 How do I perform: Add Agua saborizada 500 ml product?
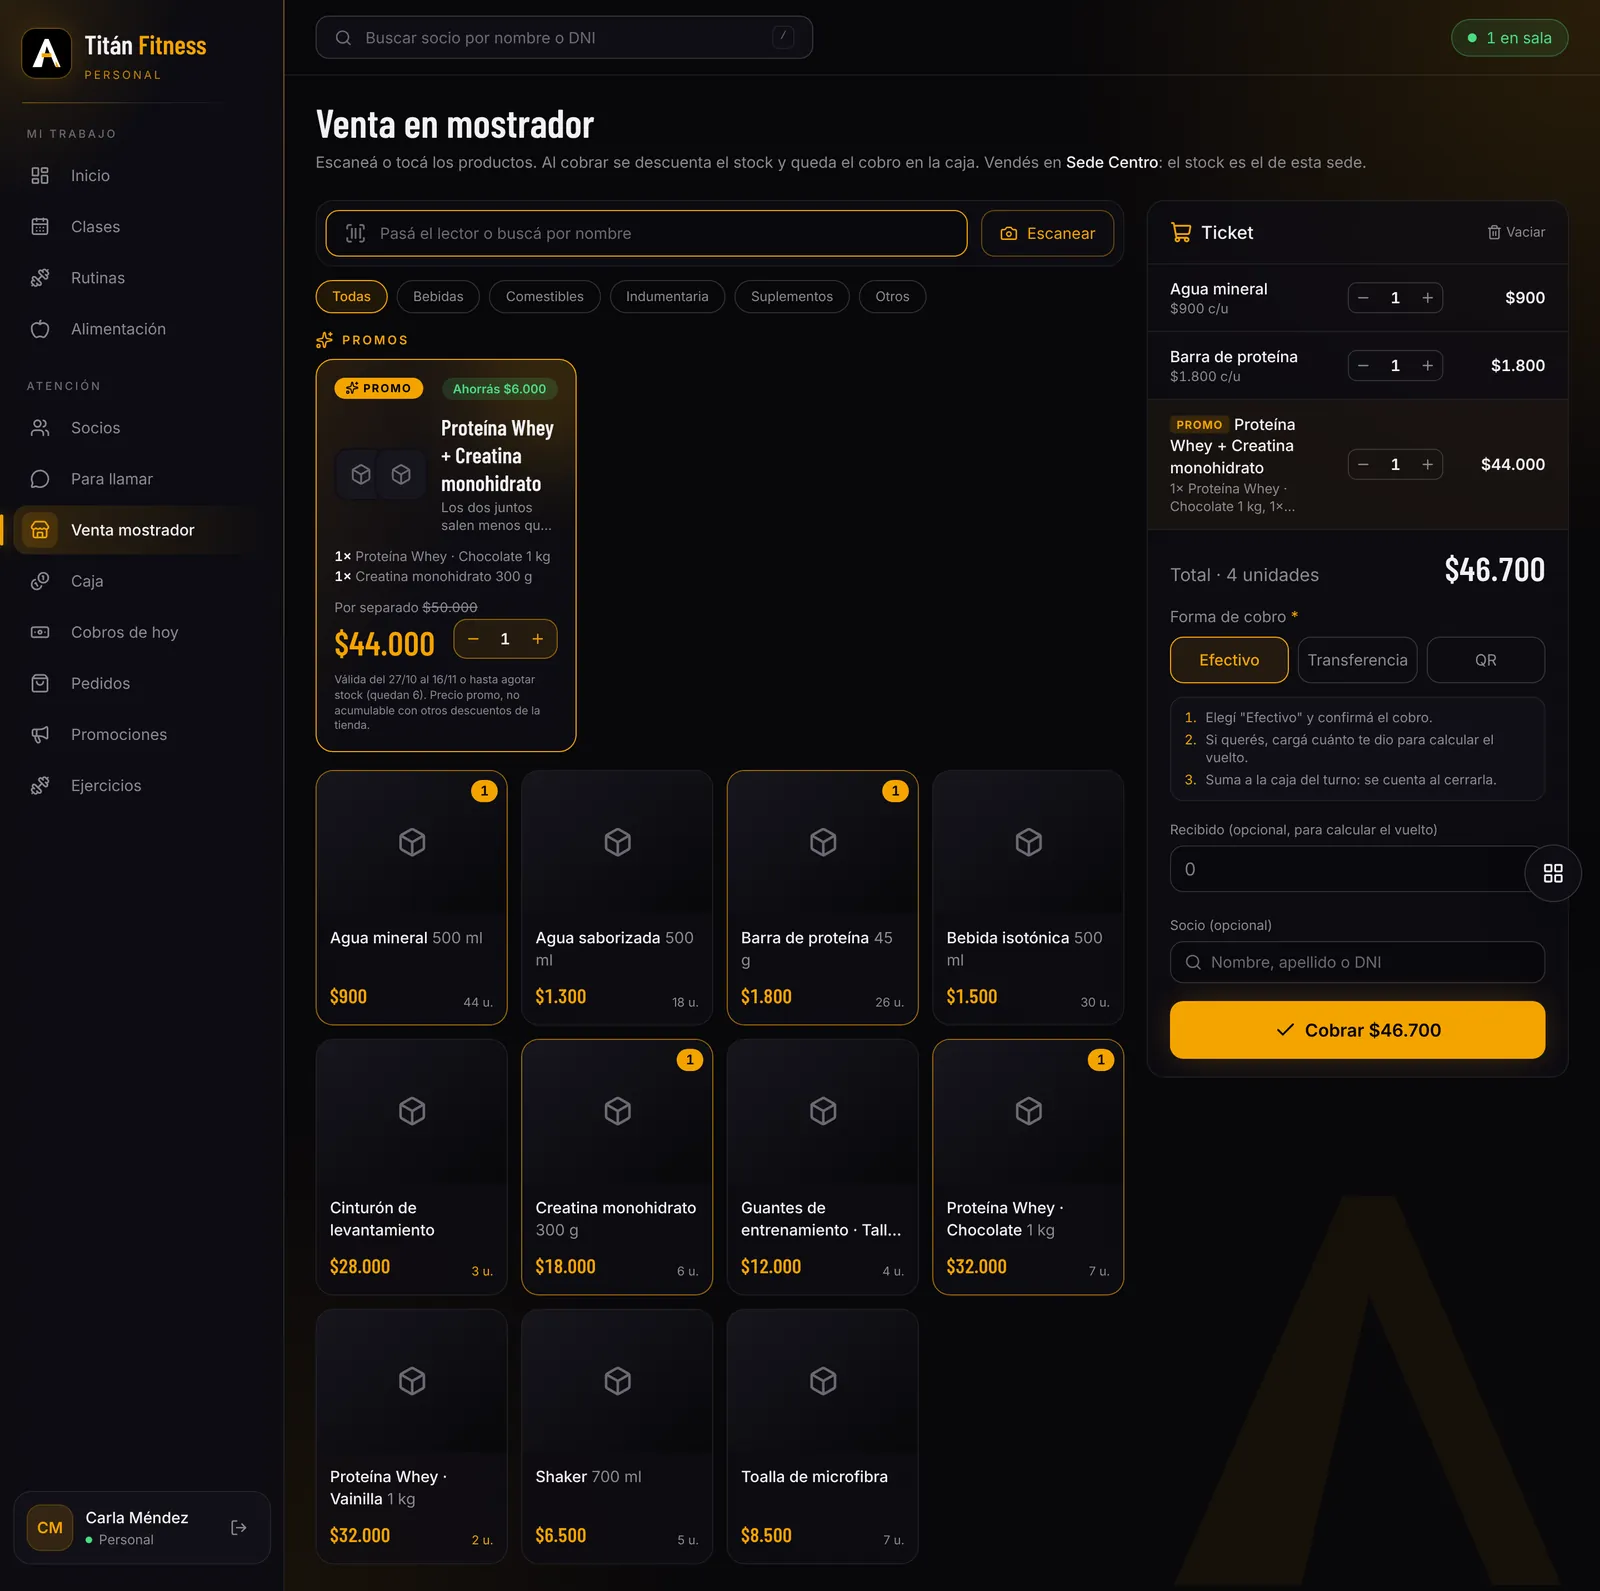pos(617,897)
